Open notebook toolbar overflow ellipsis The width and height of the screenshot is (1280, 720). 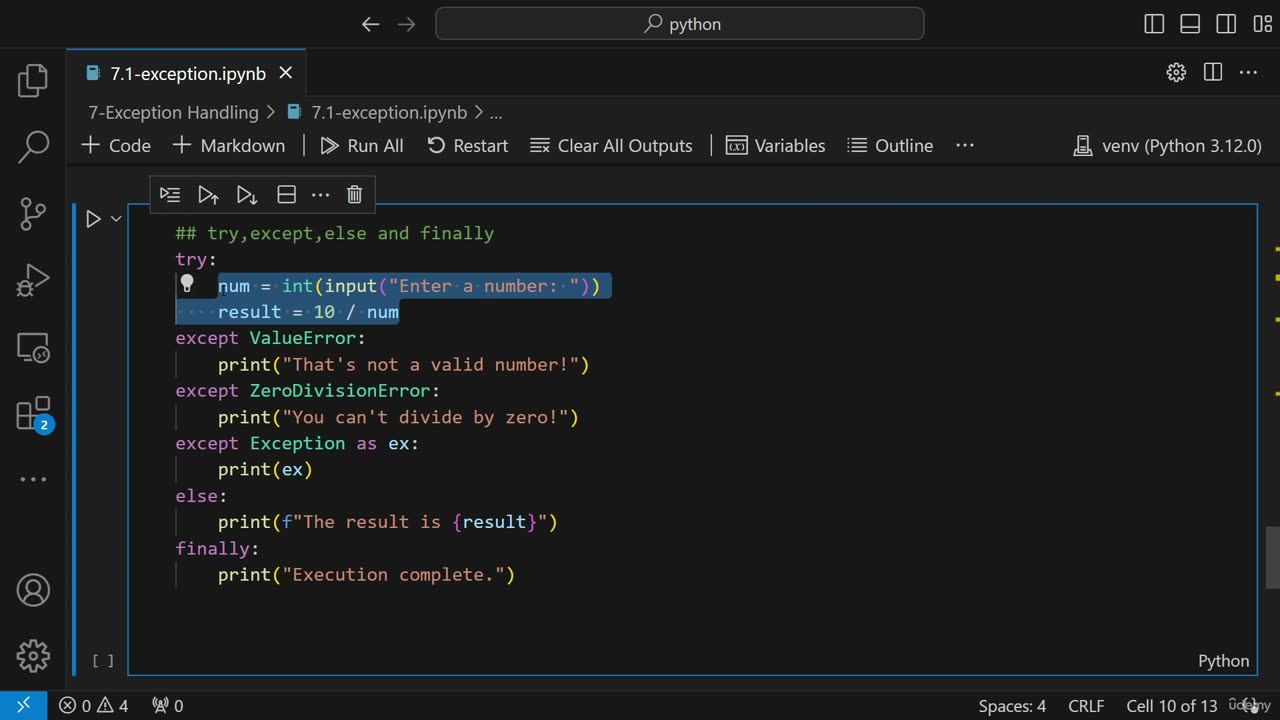[x=964, y=145]
